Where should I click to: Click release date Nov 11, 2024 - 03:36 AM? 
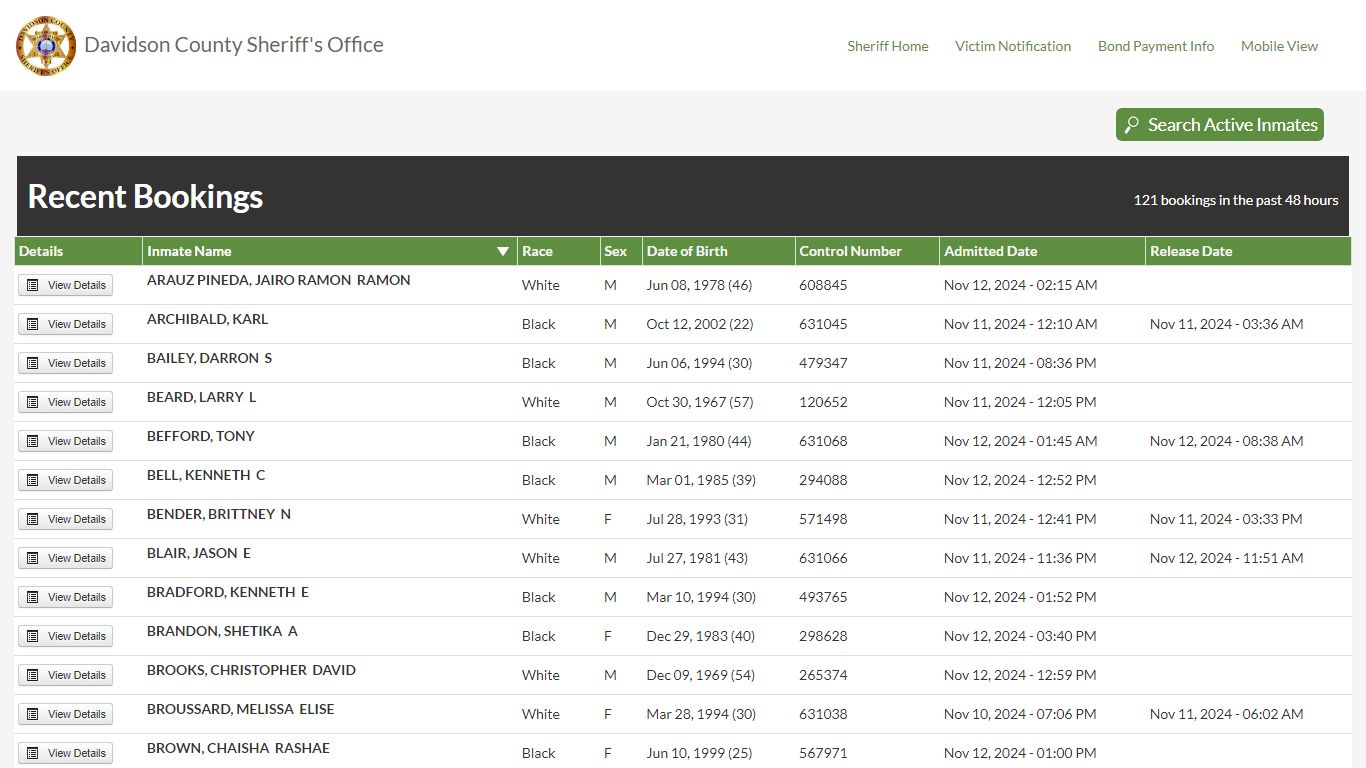(x=1227, y=324)
